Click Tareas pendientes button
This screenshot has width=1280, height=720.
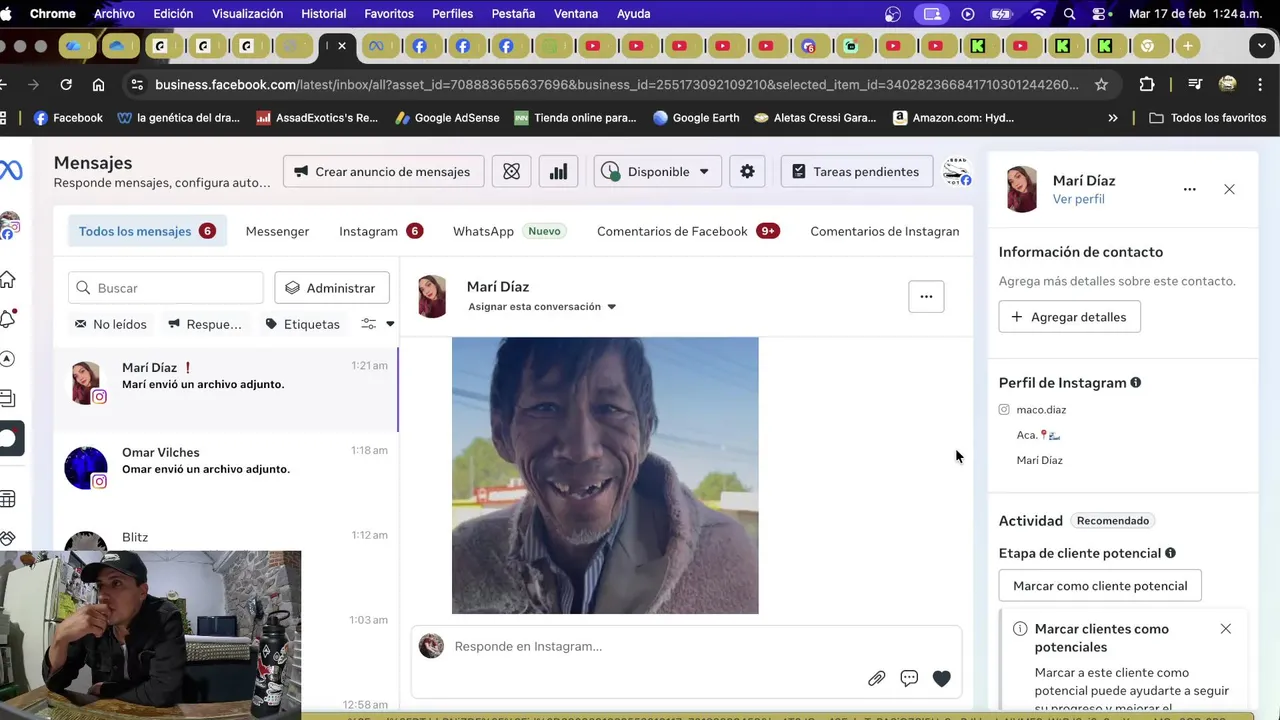tap(856, 171)
